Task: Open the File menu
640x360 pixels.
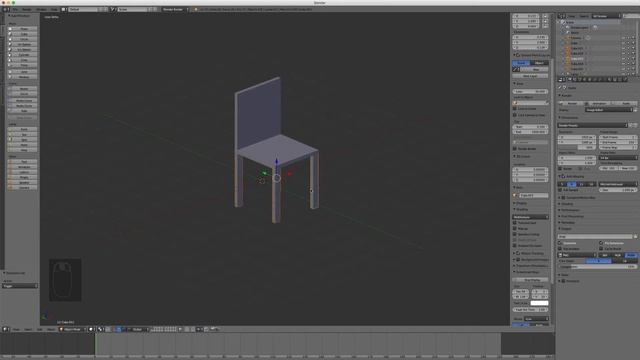Action: point(16,9)
